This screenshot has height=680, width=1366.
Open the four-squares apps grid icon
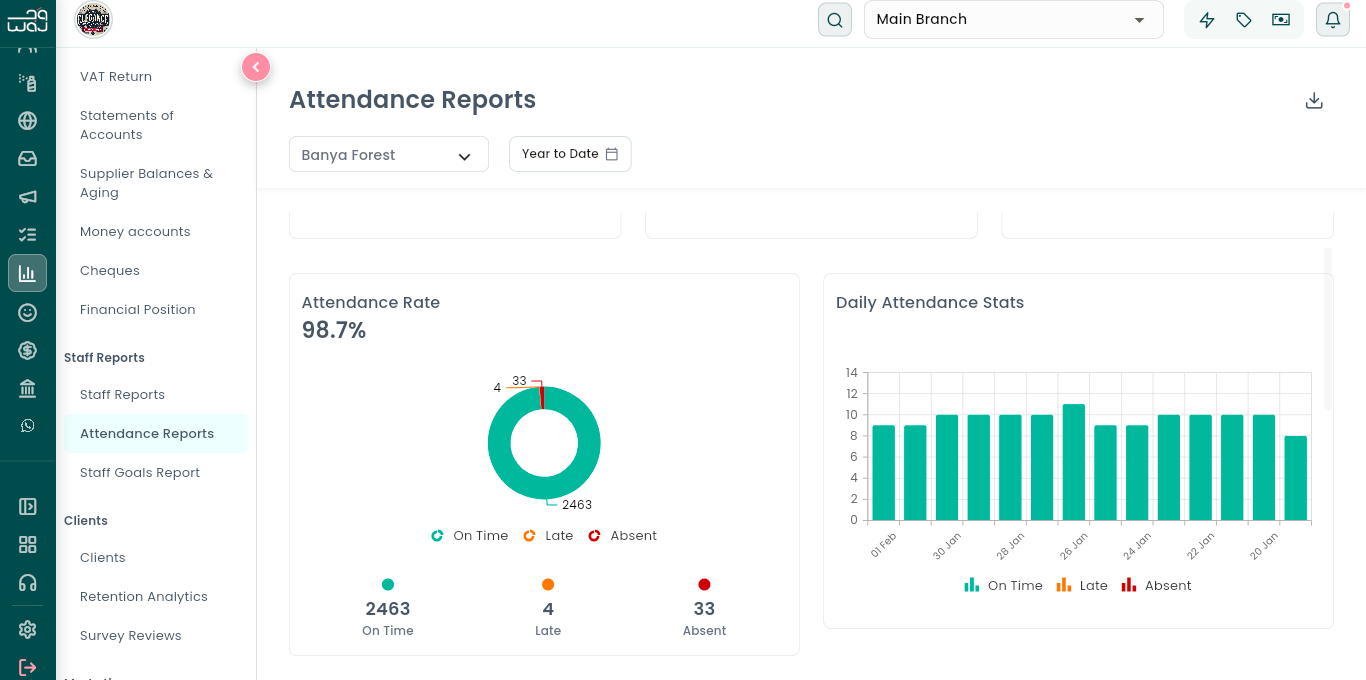(x=28, y=545)
